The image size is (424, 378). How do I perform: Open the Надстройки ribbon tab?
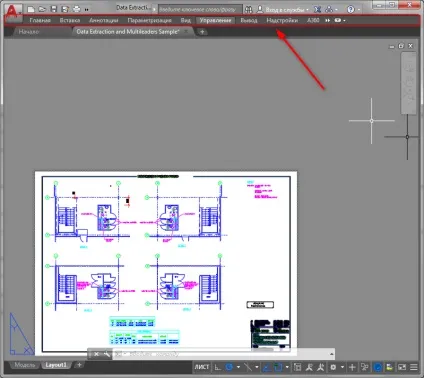(x=282, y=20)
